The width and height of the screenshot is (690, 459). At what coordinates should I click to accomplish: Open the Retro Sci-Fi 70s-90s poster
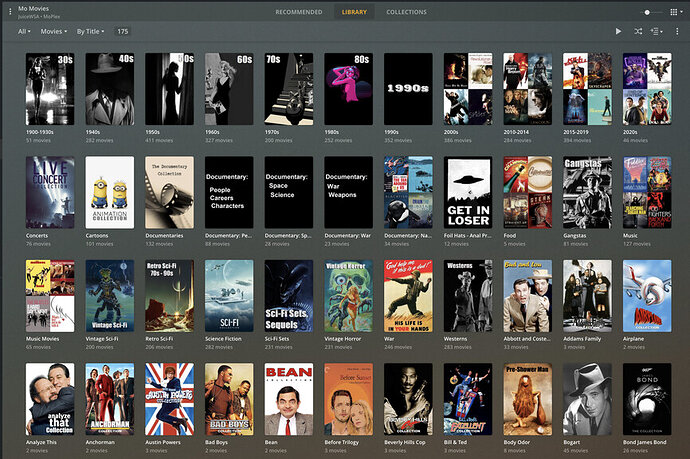[169, 296]
